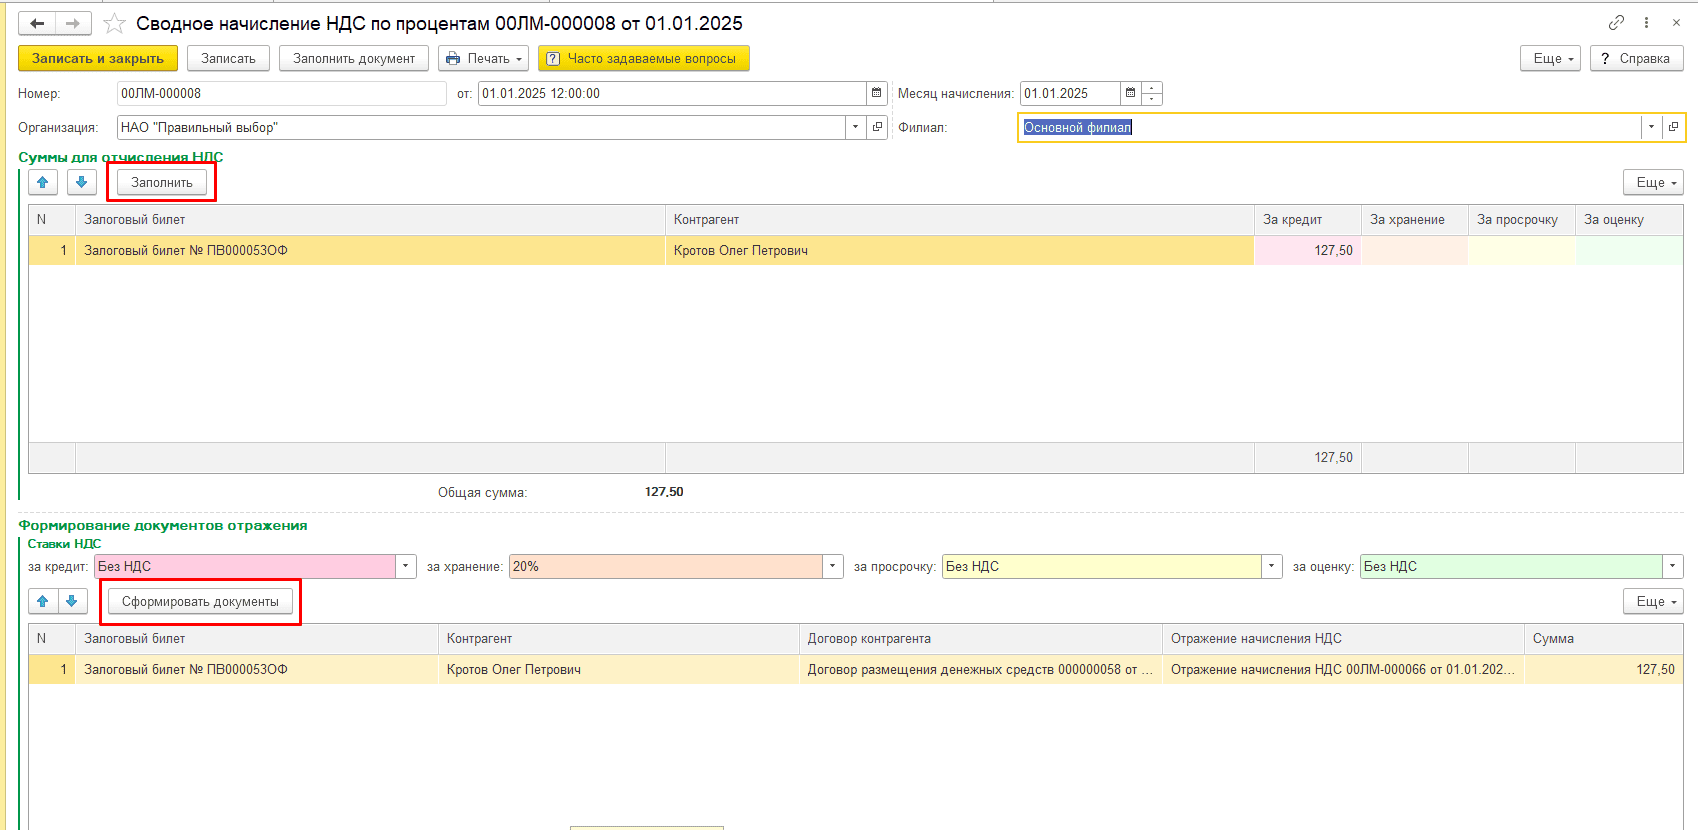This screenshot has width=1698, height=830.
Task: Open calendar picker for document date
Action: 877,93
